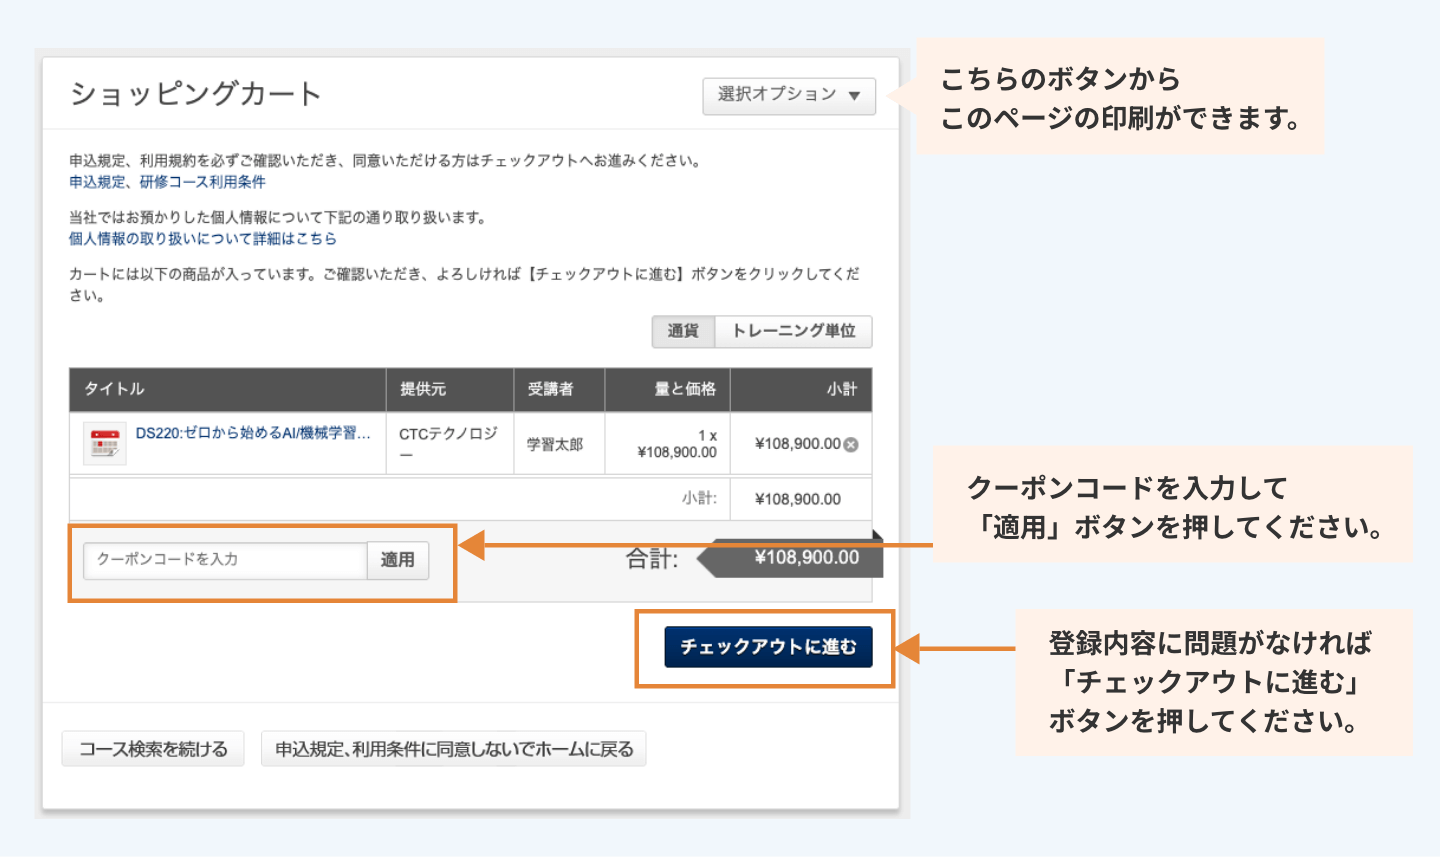Click the チェックアウトに進む button
The image size is (1440, 857).
768,647
